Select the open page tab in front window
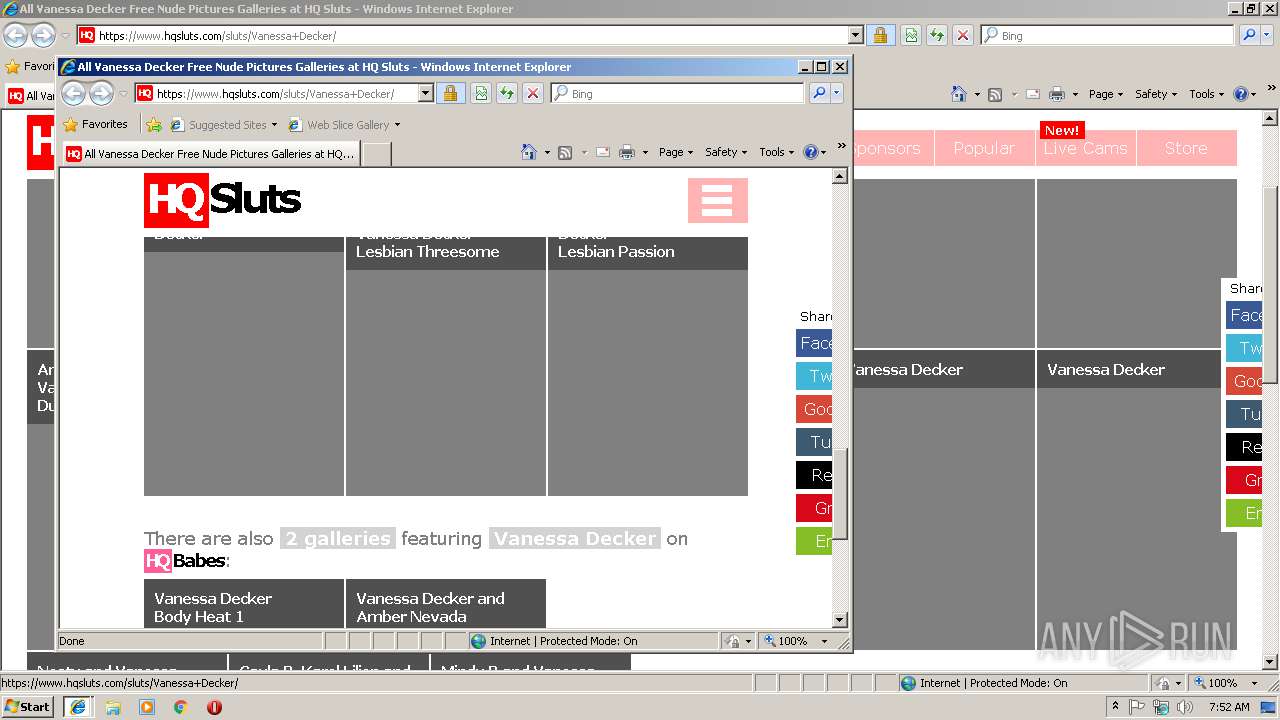 pyautogui.click(x=210, y=154)
